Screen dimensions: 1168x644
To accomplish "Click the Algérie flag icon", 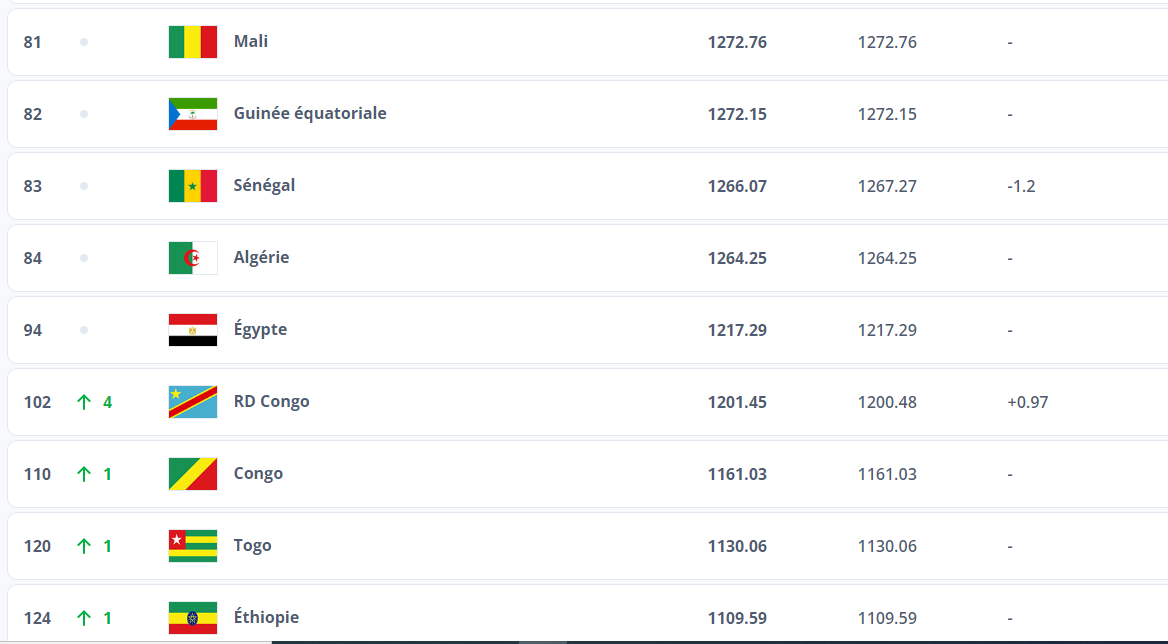I will pos(193,258).
